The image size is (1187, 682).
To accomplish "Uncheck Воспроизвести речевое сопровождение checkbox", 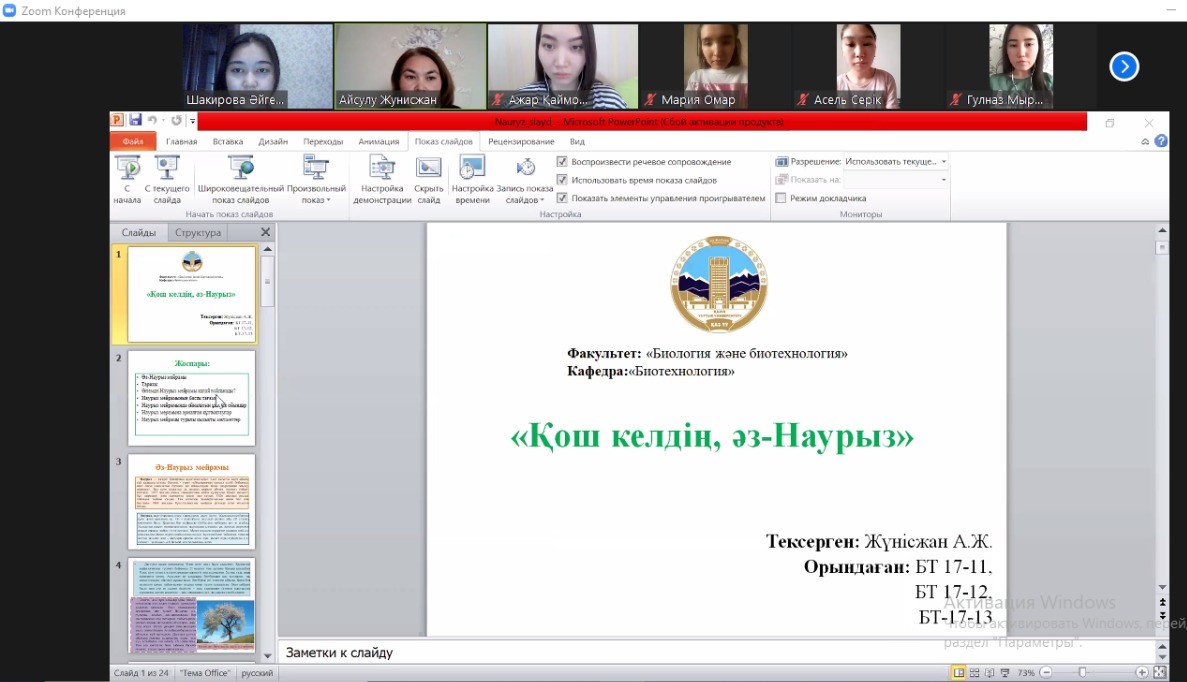I will pos(562,162).
